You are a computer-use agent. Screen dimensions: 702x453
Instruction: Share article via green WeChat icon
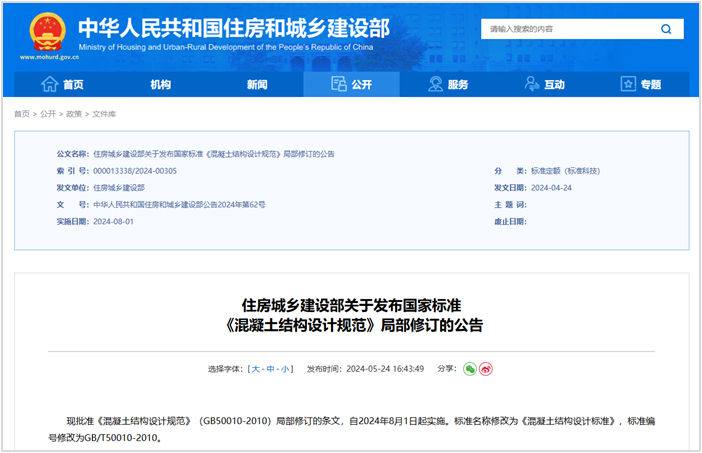[470, 369]
